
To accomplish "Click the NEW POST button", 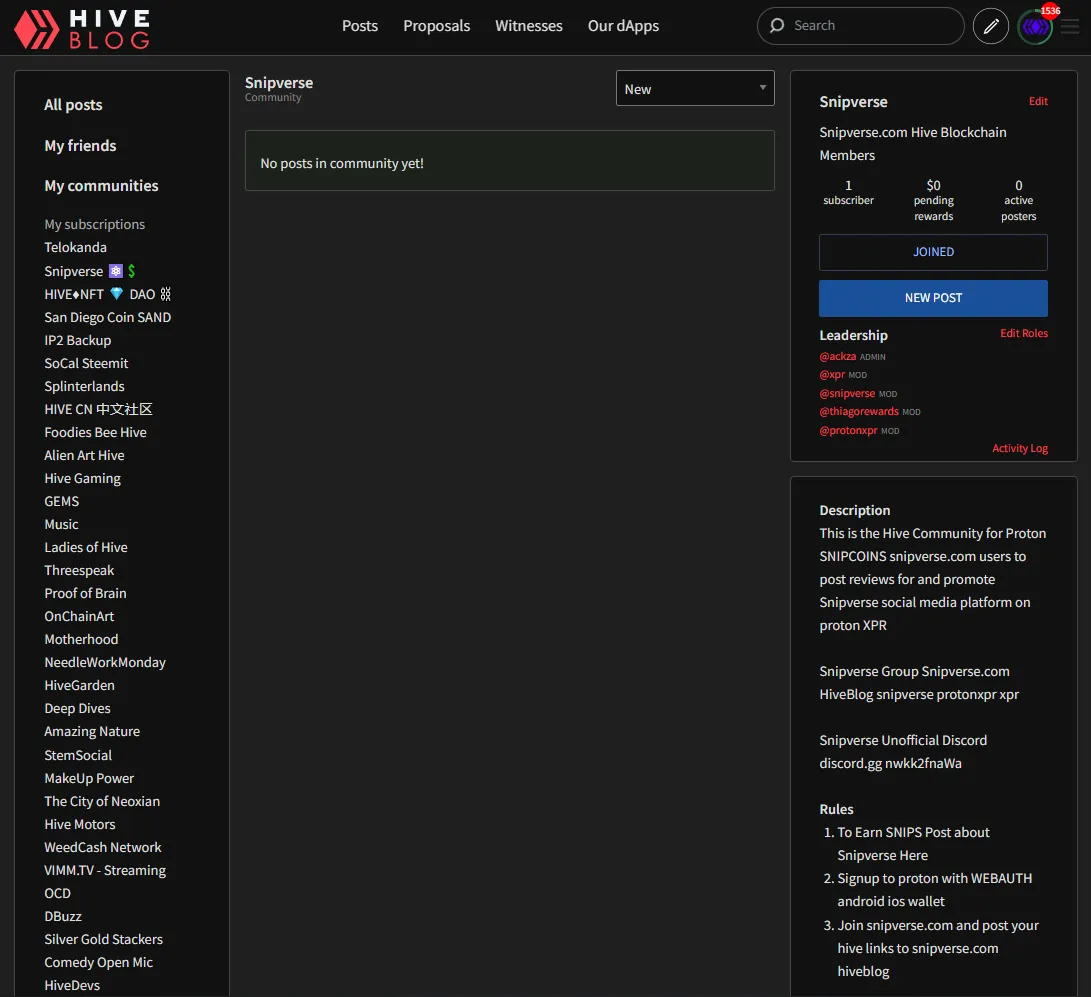I will (933, 298).
